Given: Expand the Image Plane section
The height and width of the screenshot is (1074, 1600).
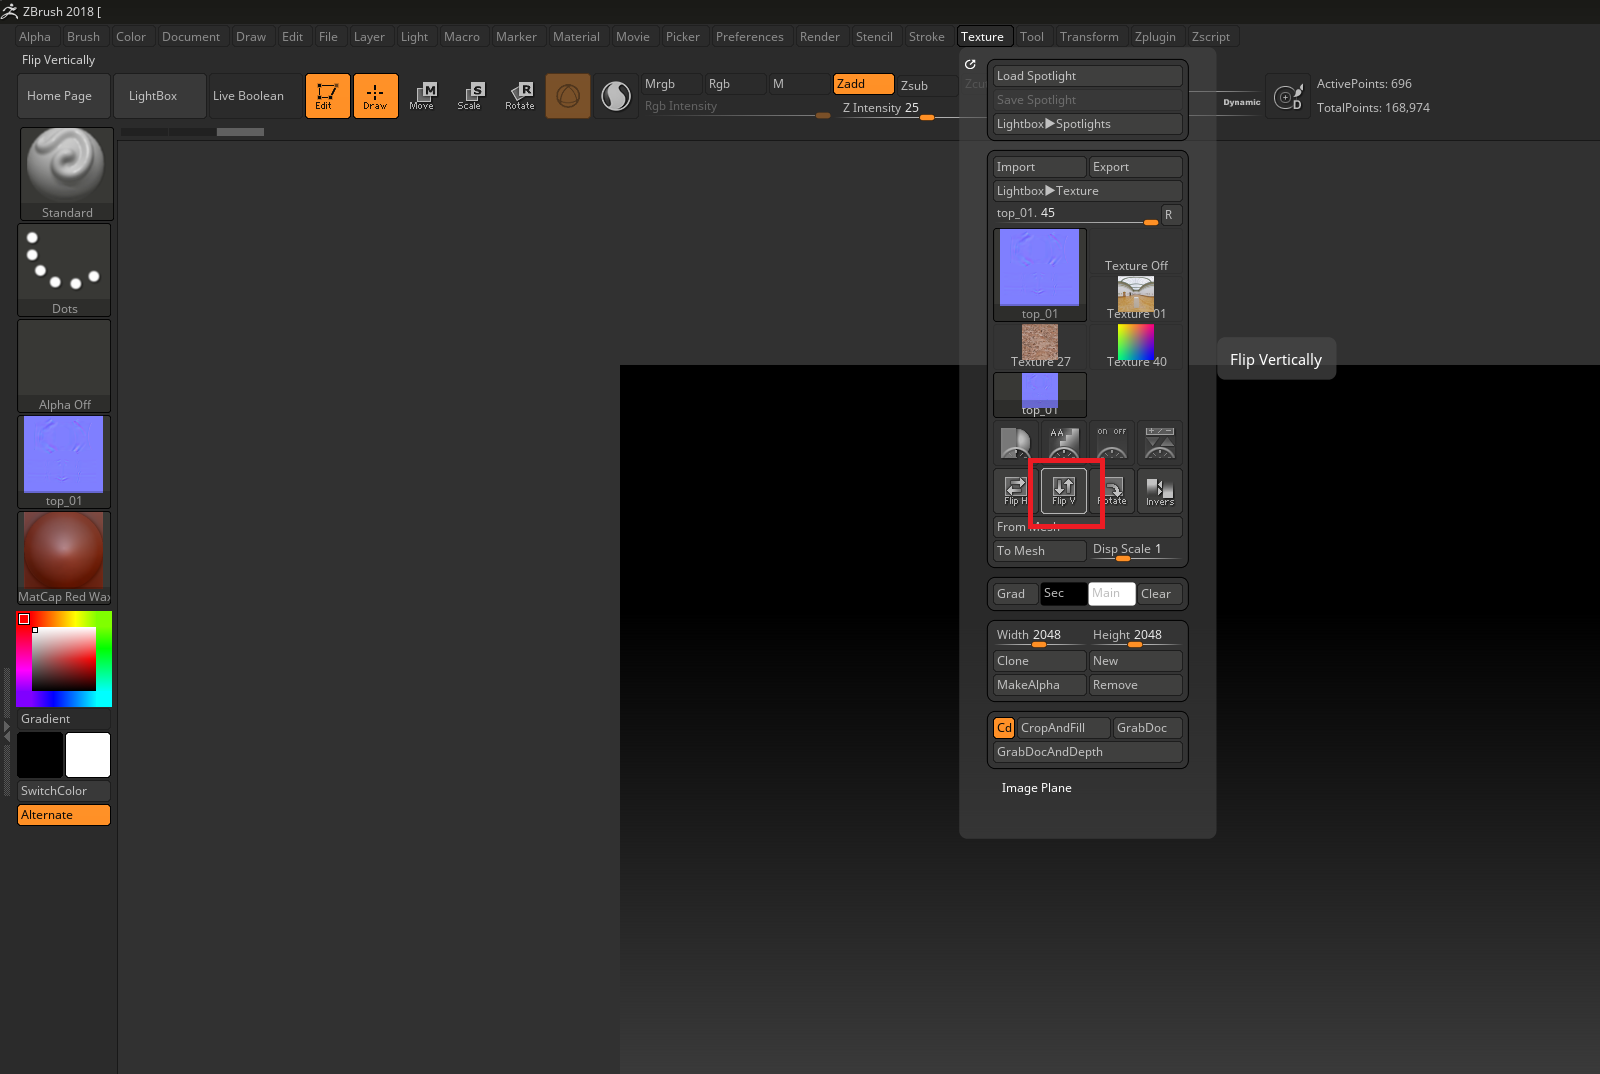Looking at the screenshot, I should pyautogui.click(x=1036, y=788).
